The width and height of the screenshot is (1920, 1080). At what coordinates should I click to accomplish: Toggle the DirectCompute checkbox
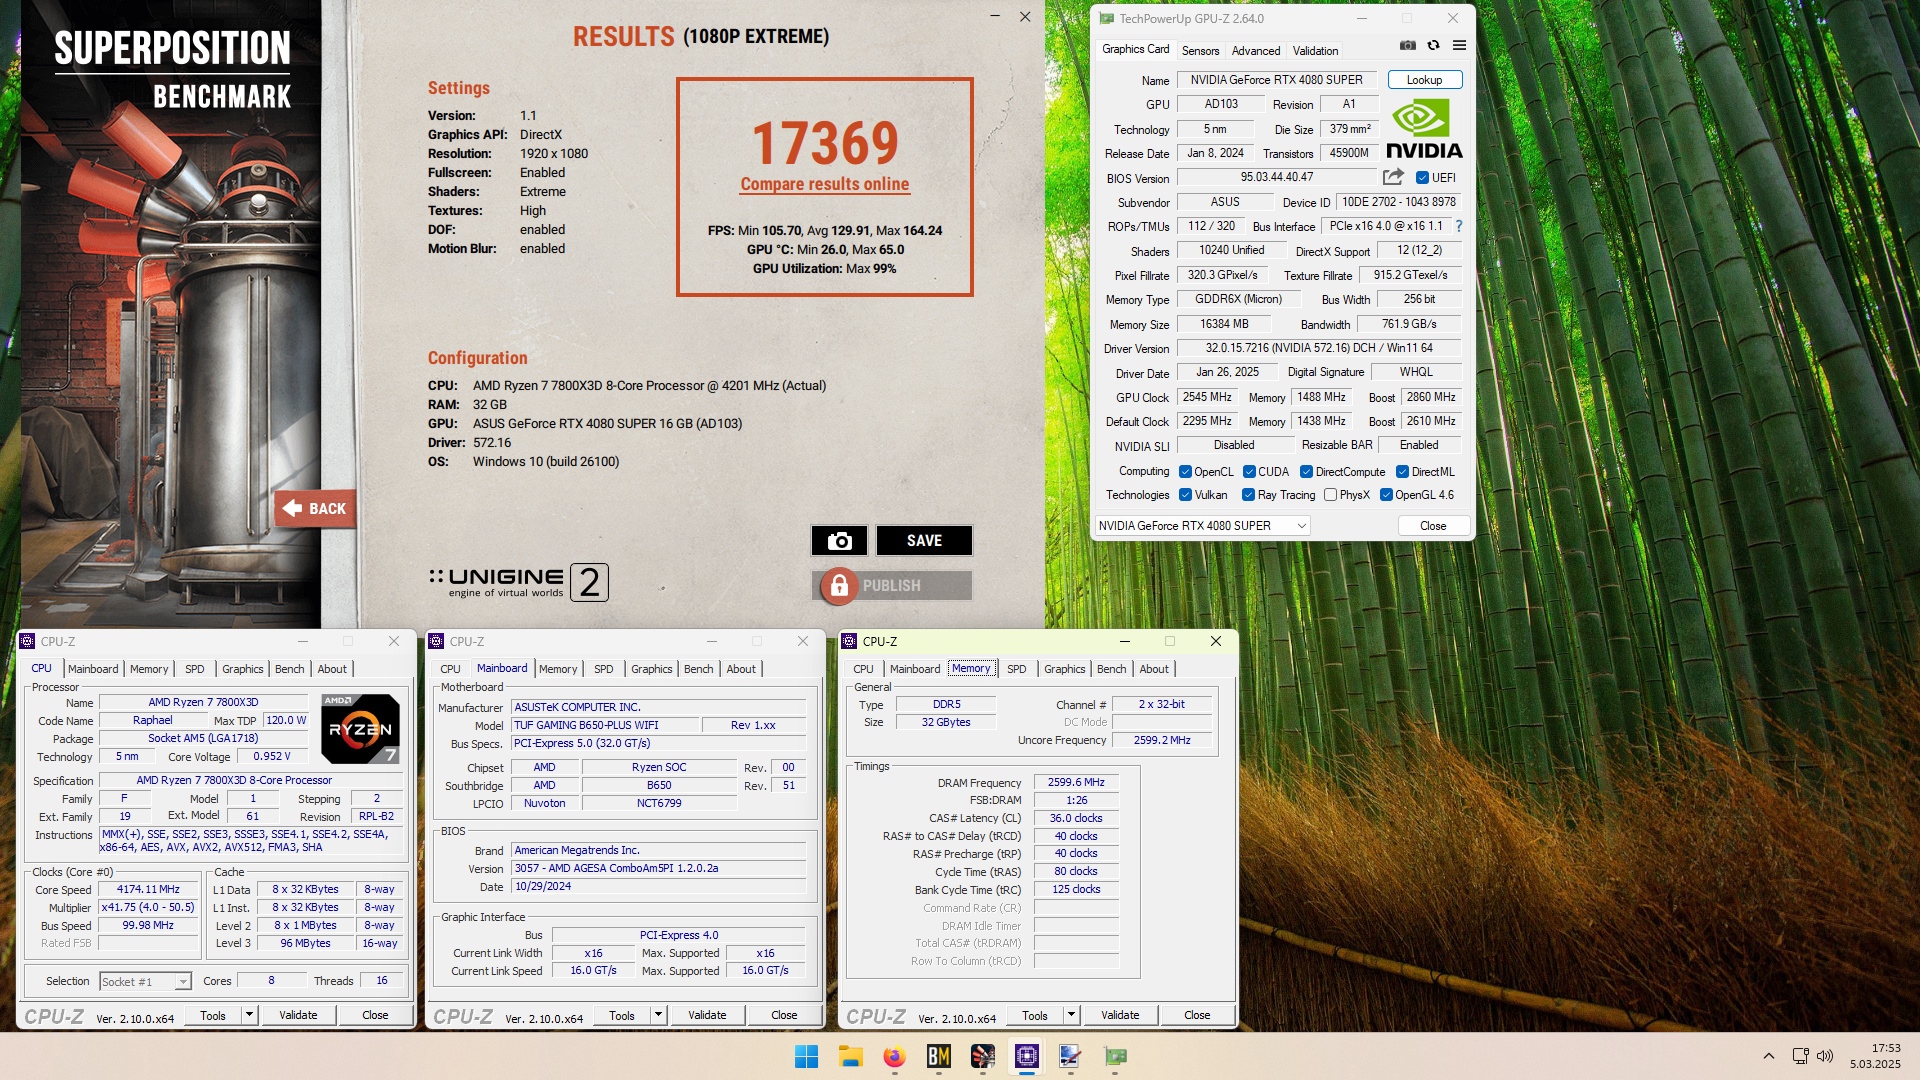[1306, 472]
